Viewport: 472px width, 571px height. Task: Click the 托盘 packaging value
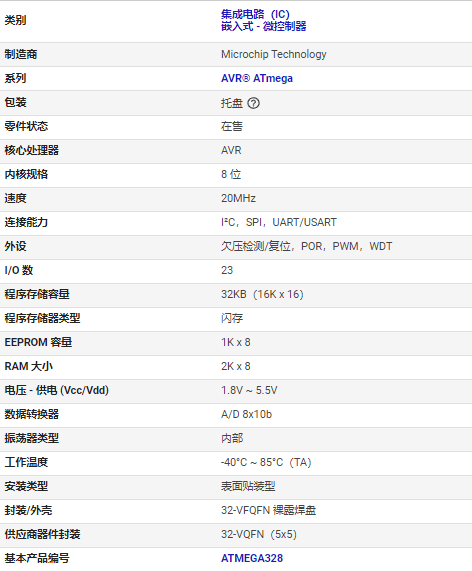click(x=232, y=103)
